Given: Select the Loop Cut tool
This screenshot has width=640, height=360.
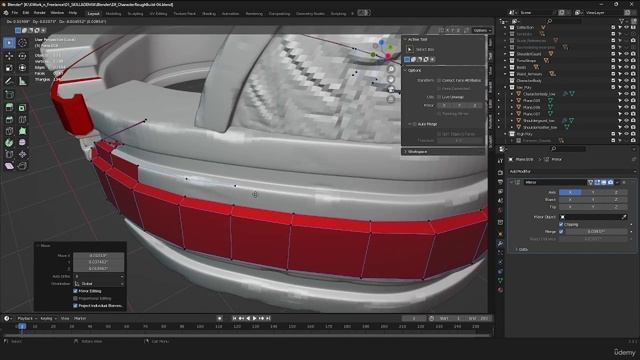Looking at the screenshot, I should pyautogui.click(x=22, y=120).
